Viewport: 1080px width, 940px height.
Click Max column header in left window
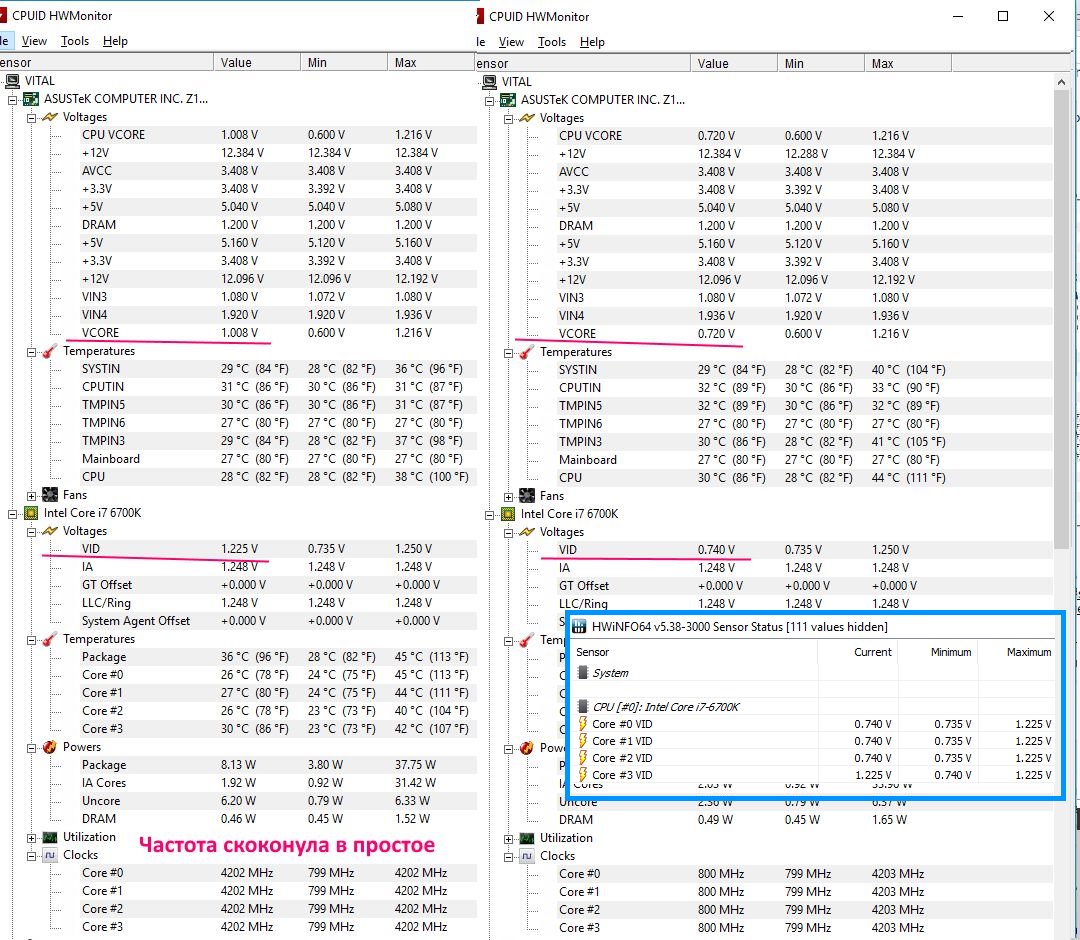pyautogui.click(x=431, y=63)
